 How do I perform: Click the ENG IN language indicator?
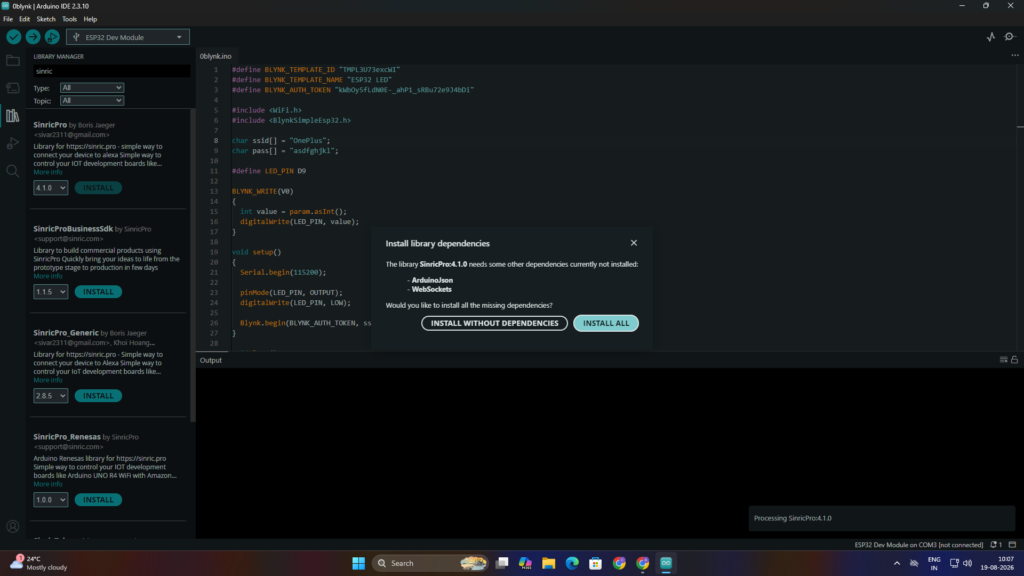pos(934,563)
